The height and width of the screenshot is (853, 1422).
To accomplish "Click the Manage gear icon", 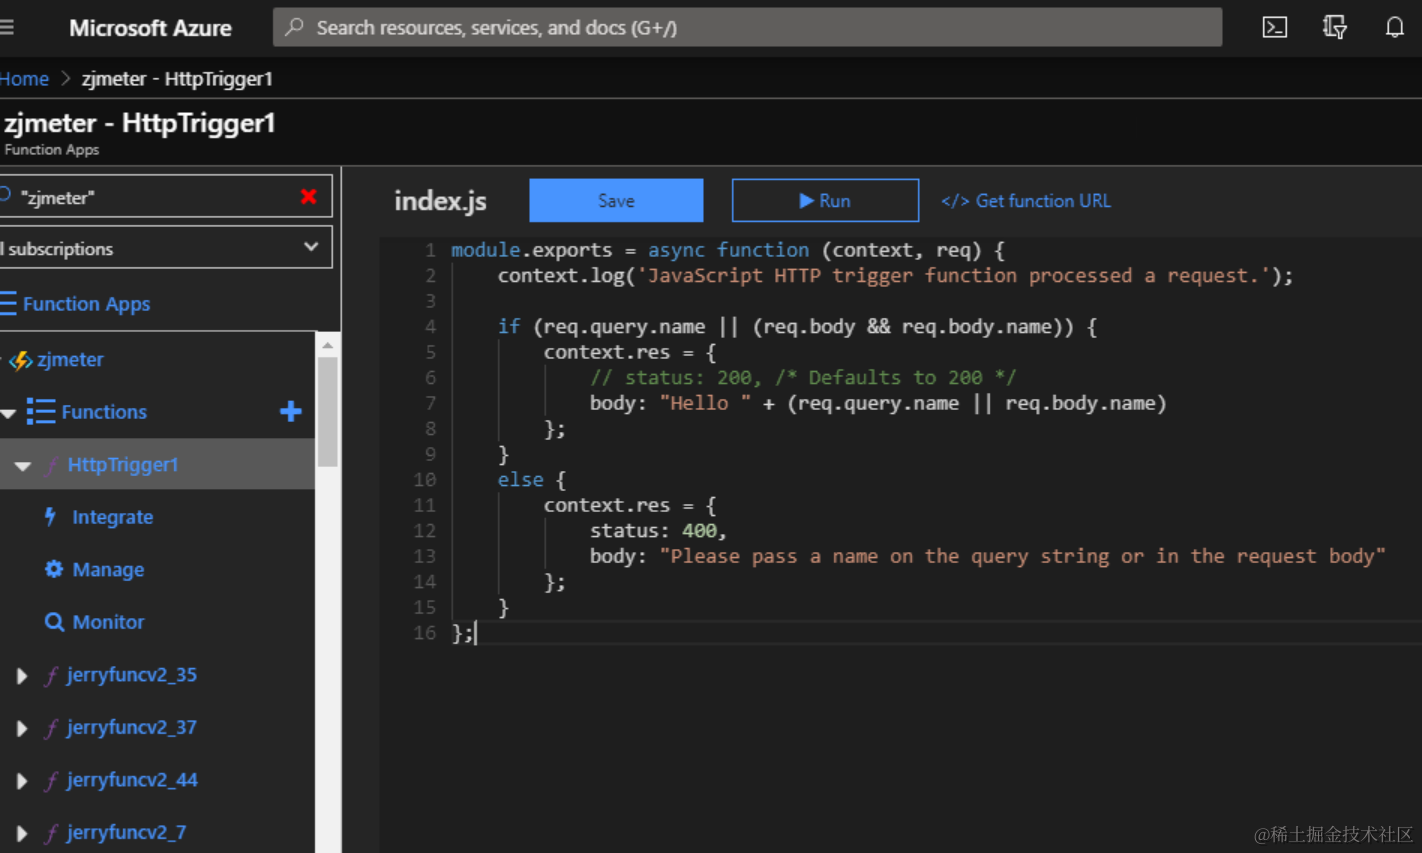I will coord(54,569).
